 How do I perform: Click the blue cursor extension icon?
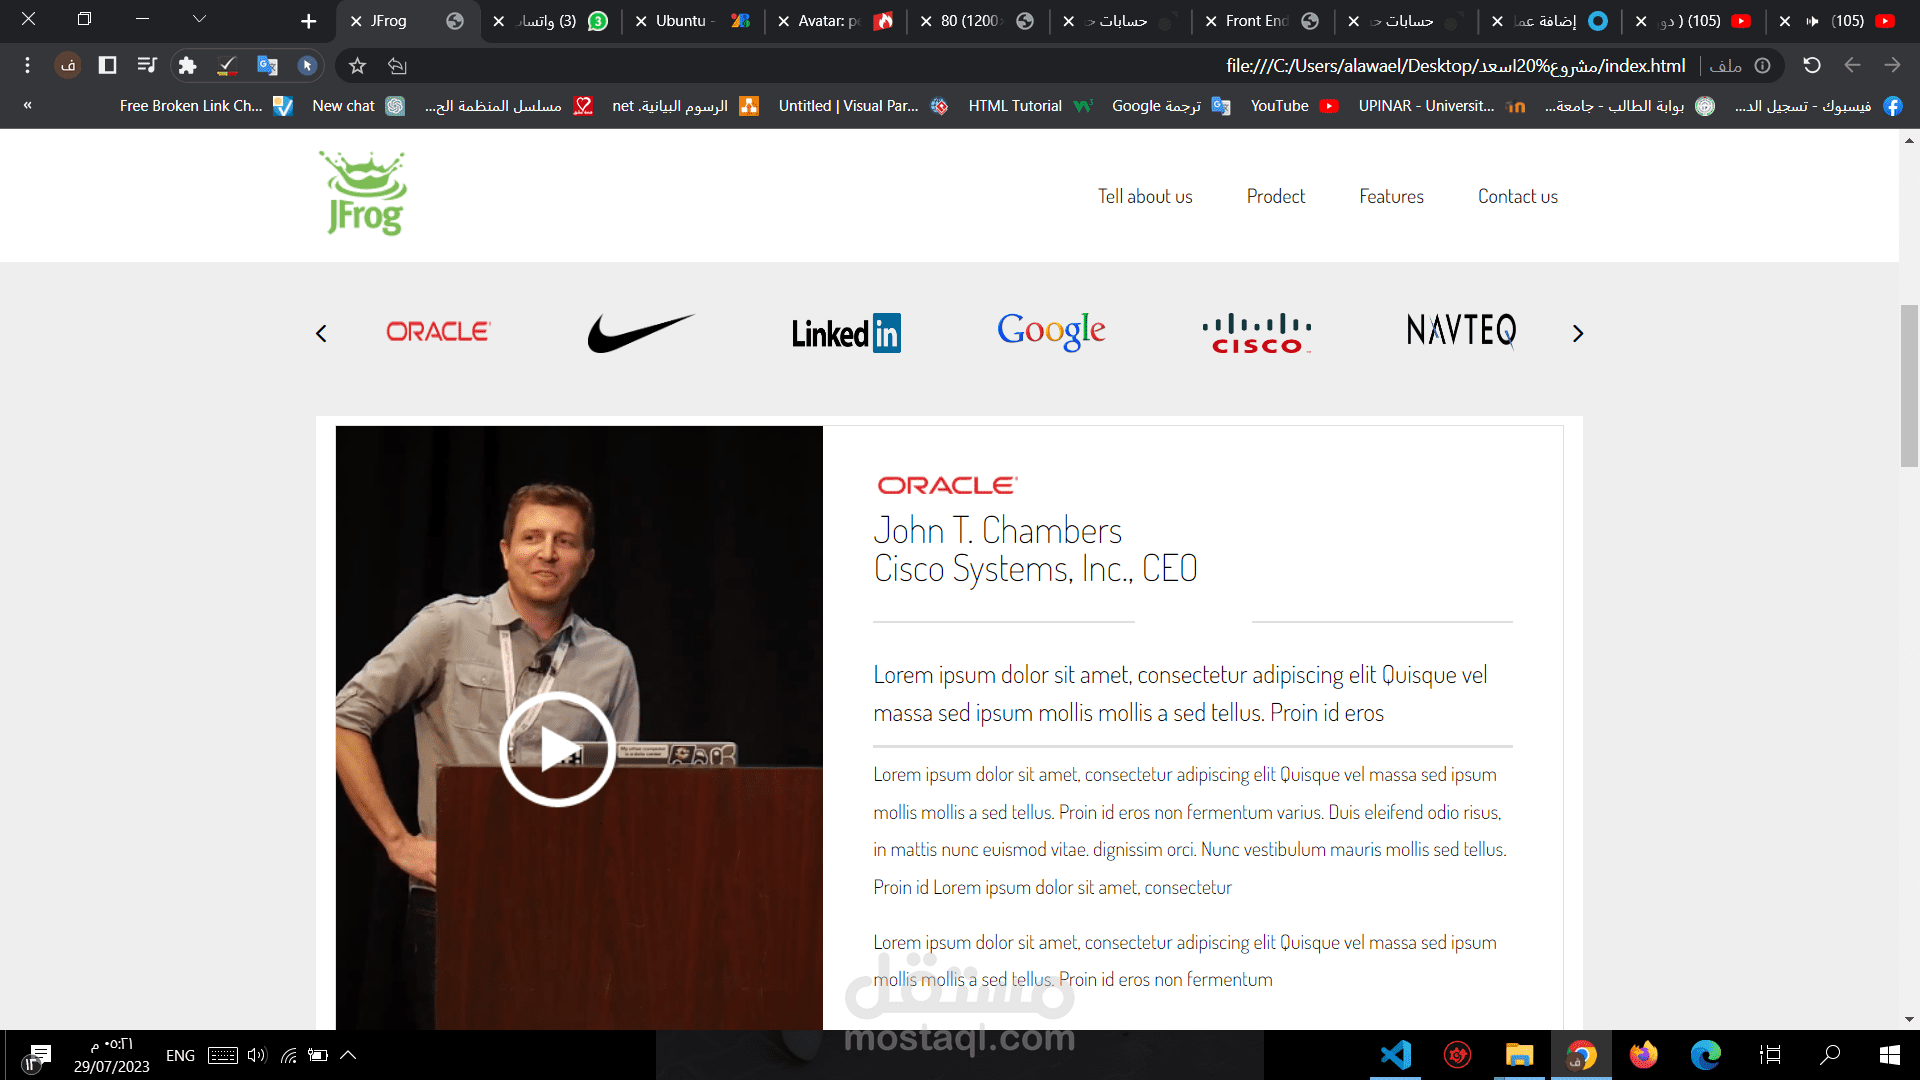coord(307,66)
